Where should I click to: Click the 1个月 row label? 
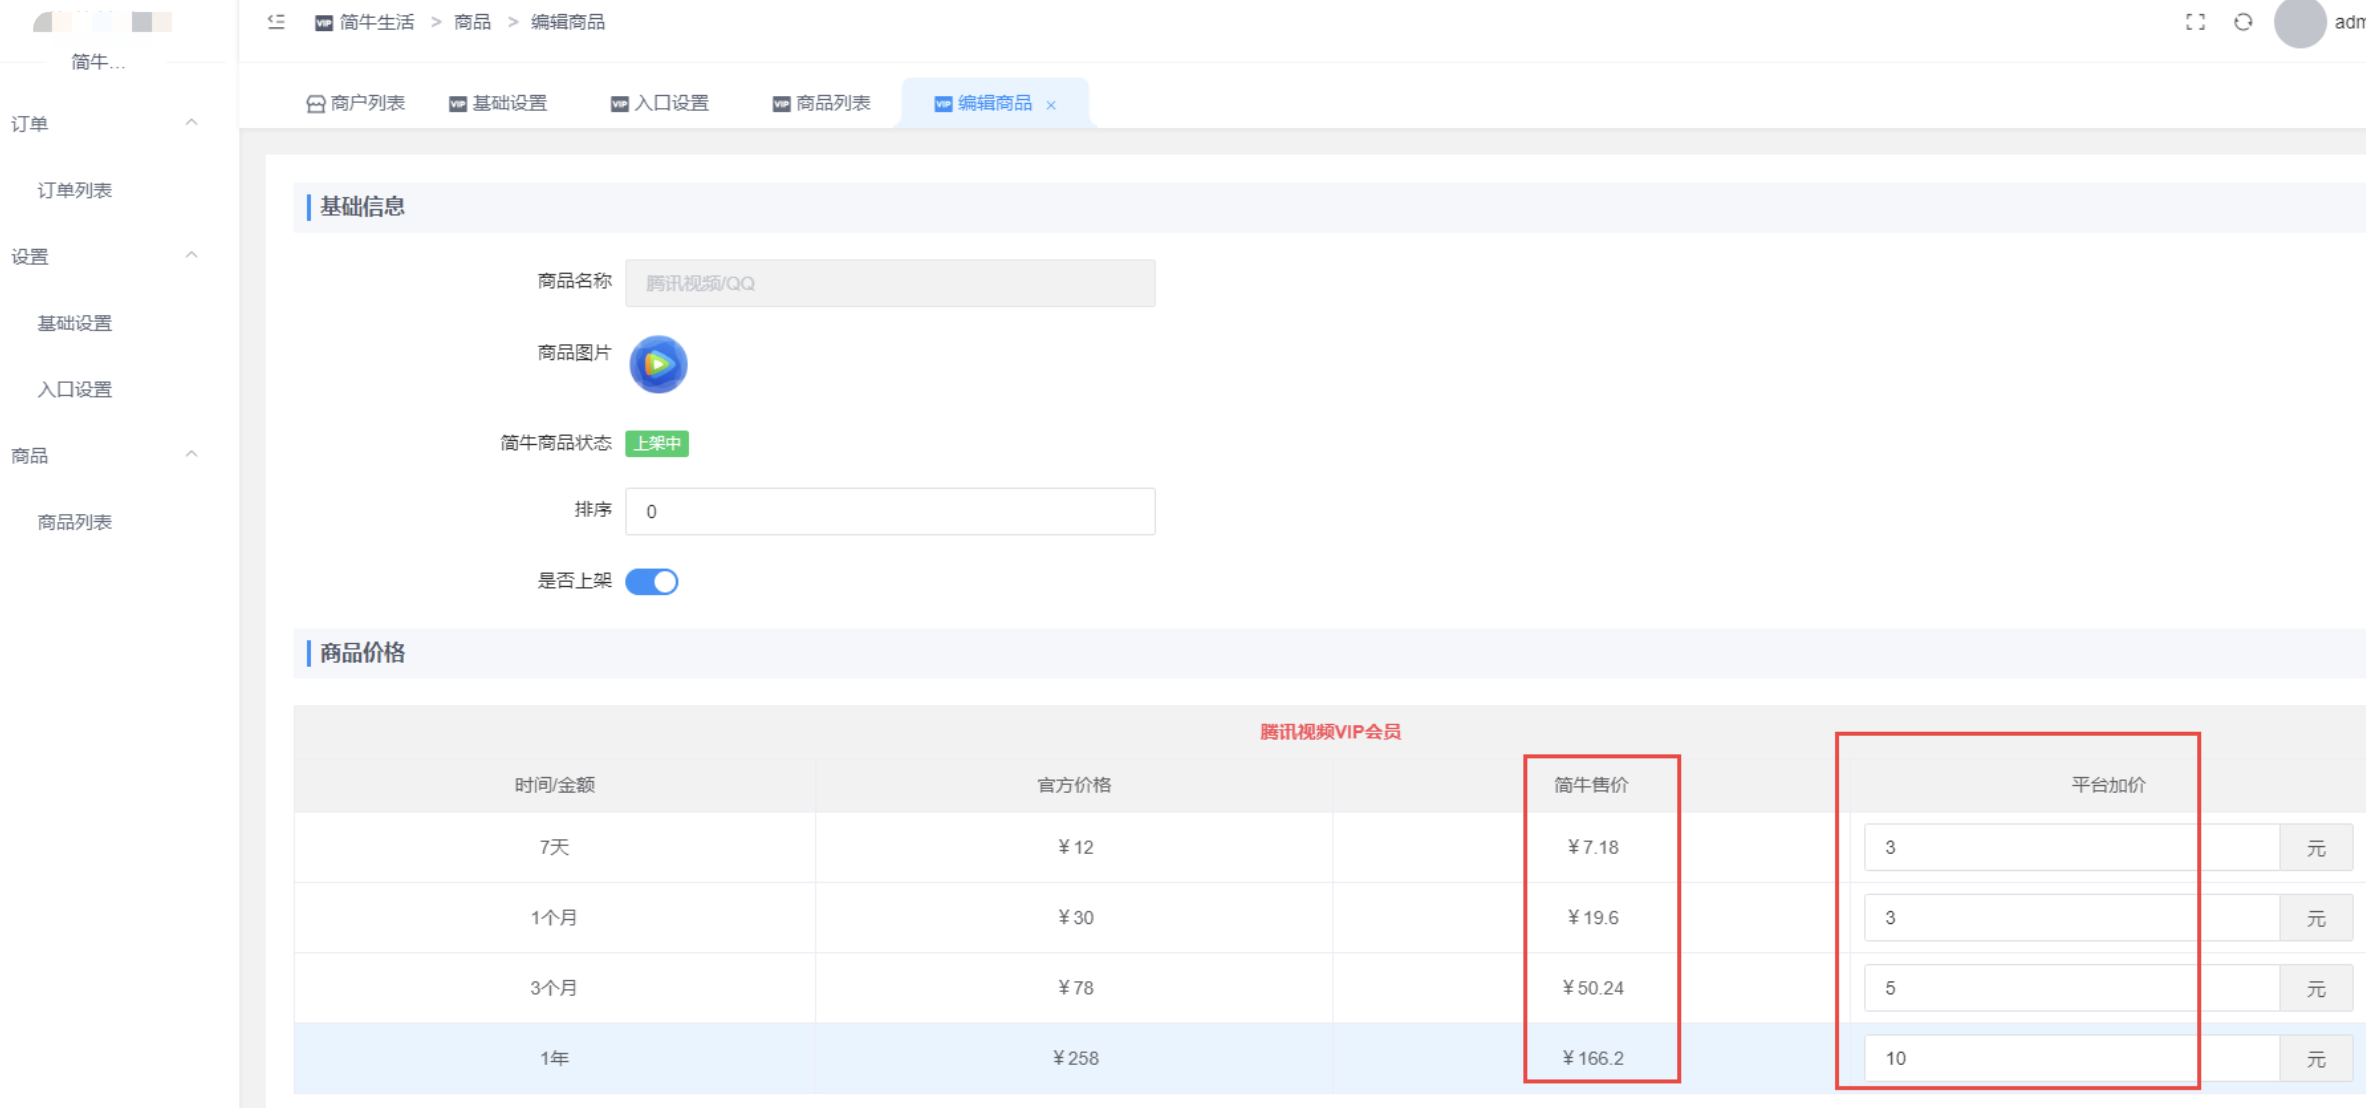point(554,917)
